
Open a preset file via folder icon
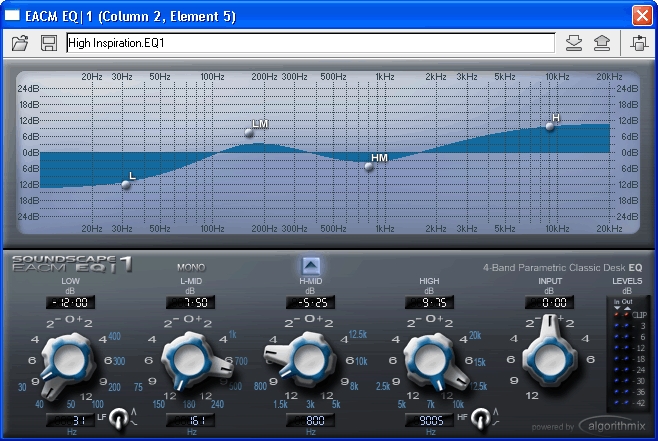pos(20,43)
